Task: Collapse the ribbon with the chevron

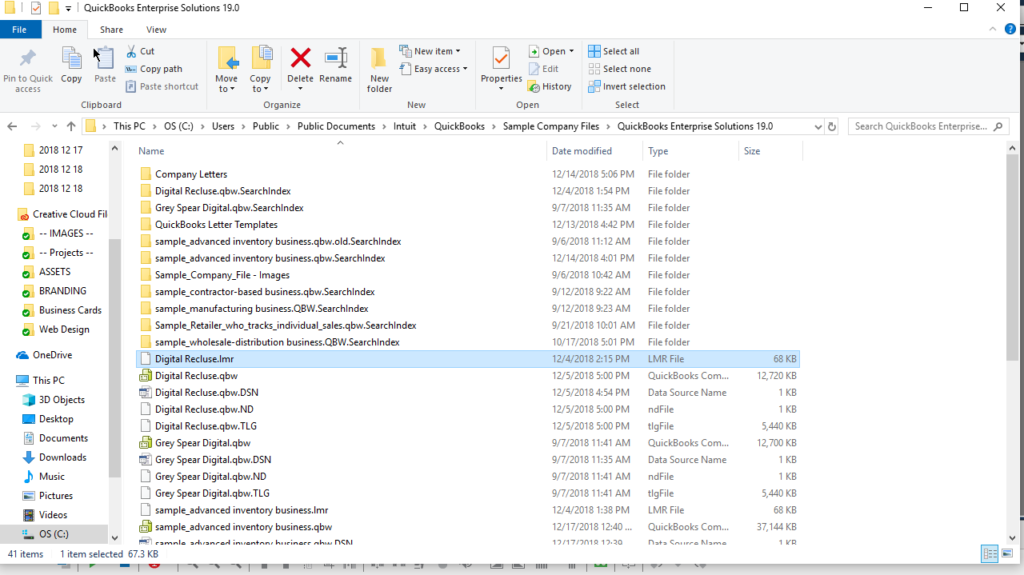Action: [993, 29]
